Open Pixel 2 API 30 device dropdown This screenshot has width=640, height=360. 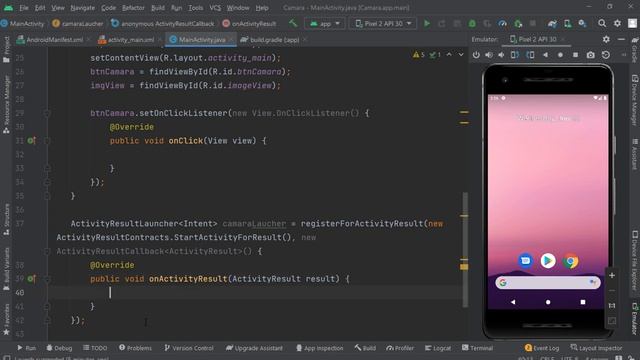[x=383, y=24]
